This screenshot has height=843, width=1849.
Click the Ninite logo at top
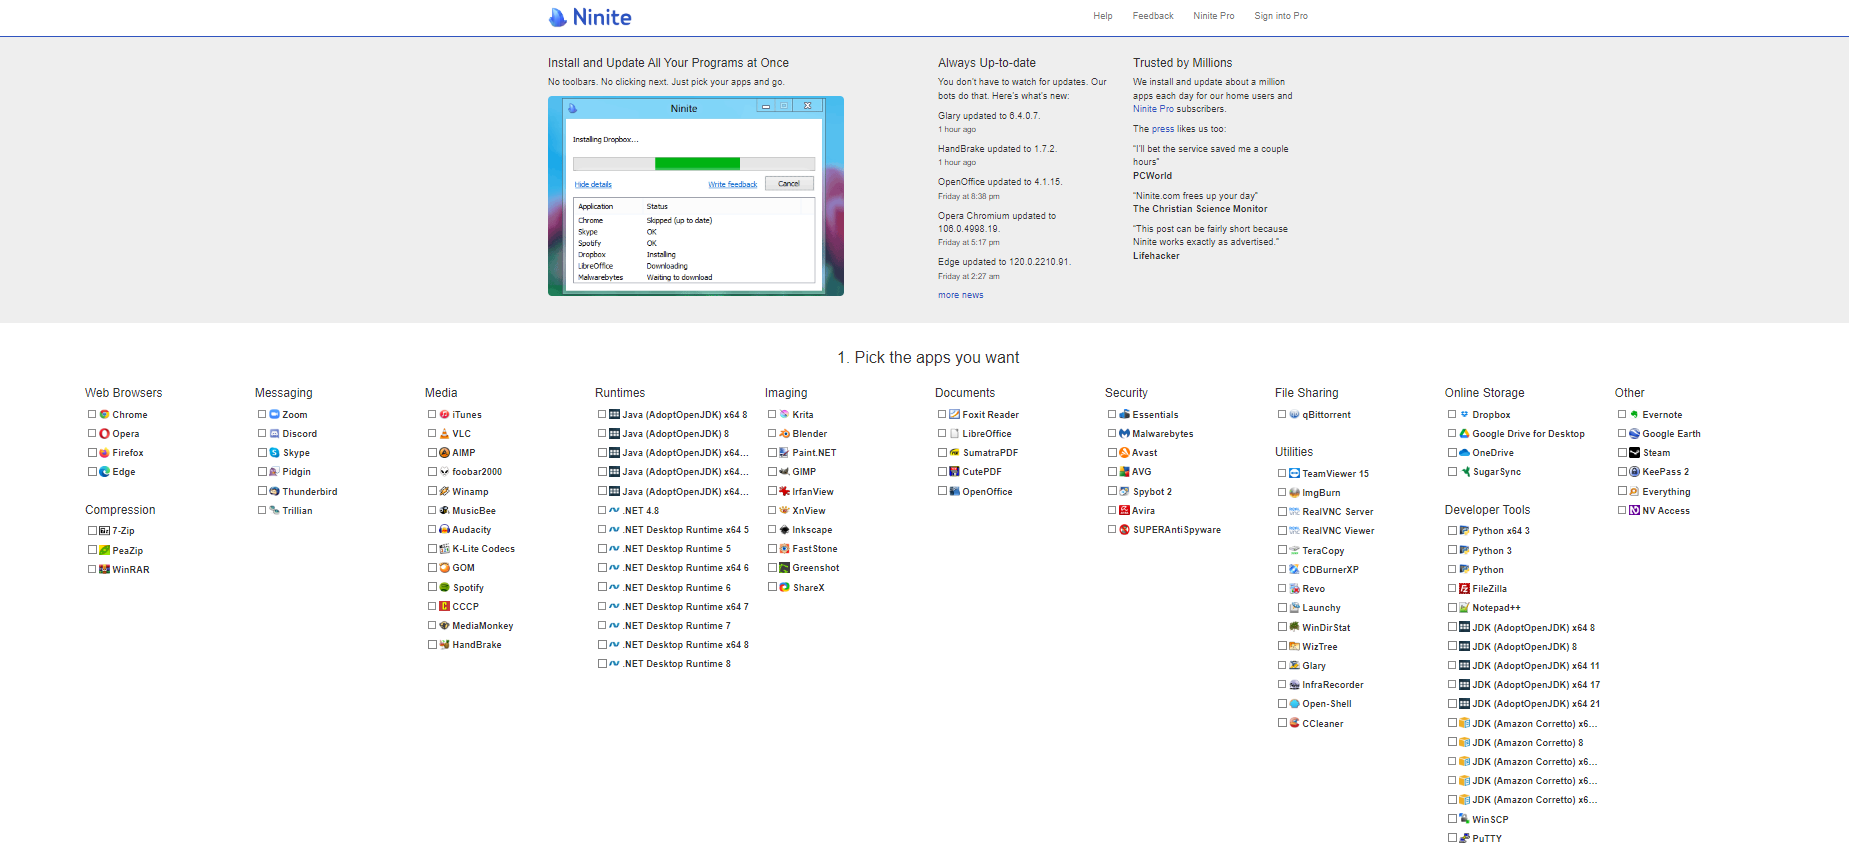[x=590, y=17]
